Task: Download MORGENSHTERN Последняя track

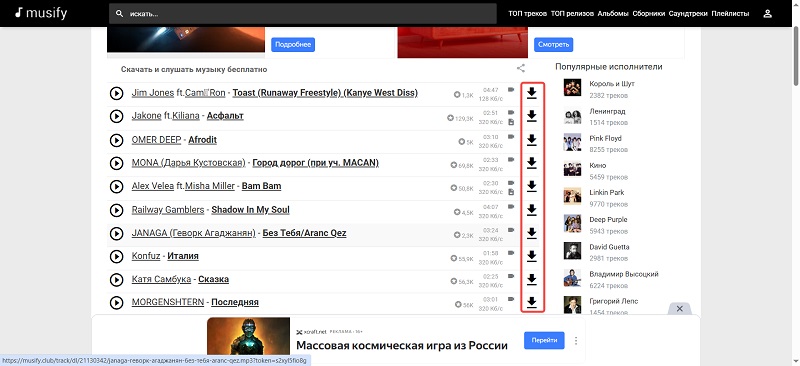Action: [x=532, y=303]
